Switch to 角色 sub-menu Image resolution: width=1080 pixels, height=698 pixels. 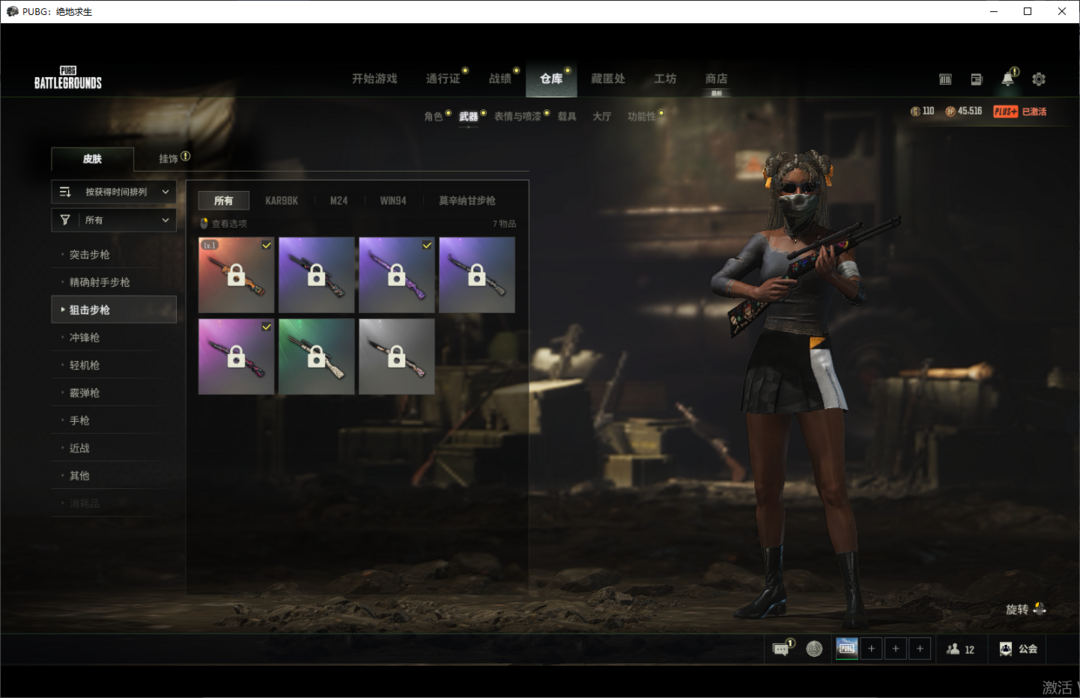433,116
